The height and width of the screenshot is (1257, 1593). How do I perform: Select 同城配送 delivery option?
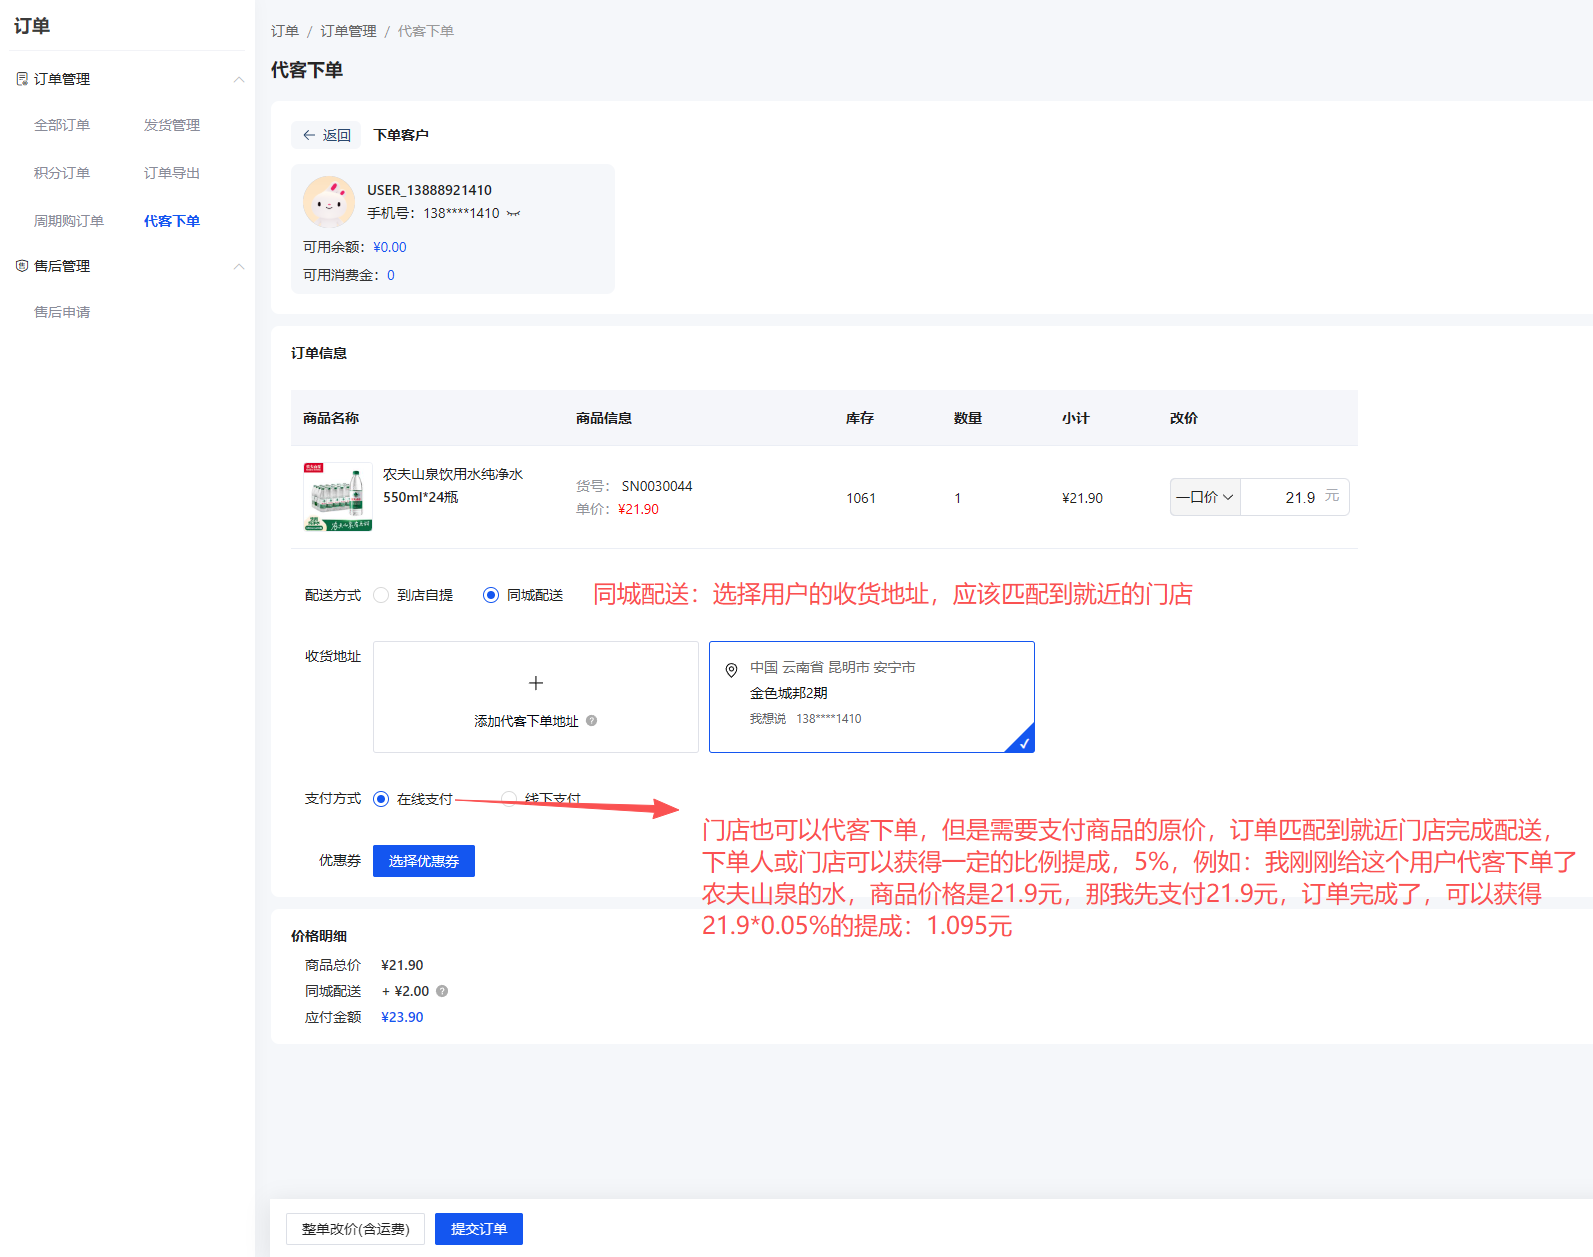click(x=491, y=595)
